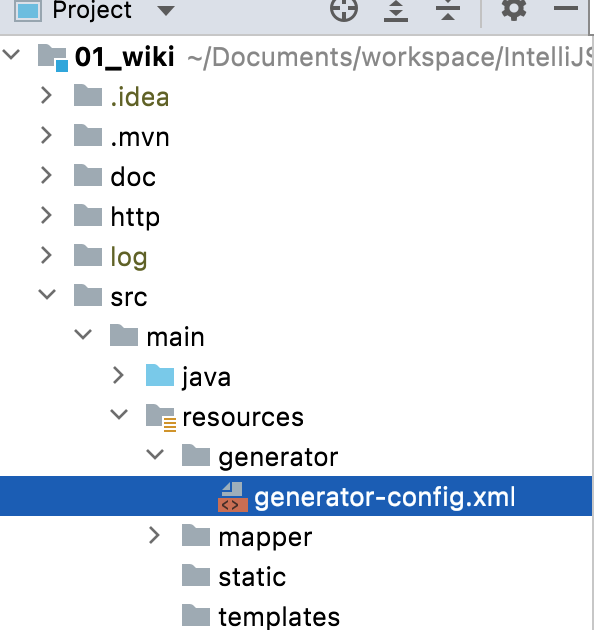Expand the http folder

pyautogui.click(x=47, y=215)
